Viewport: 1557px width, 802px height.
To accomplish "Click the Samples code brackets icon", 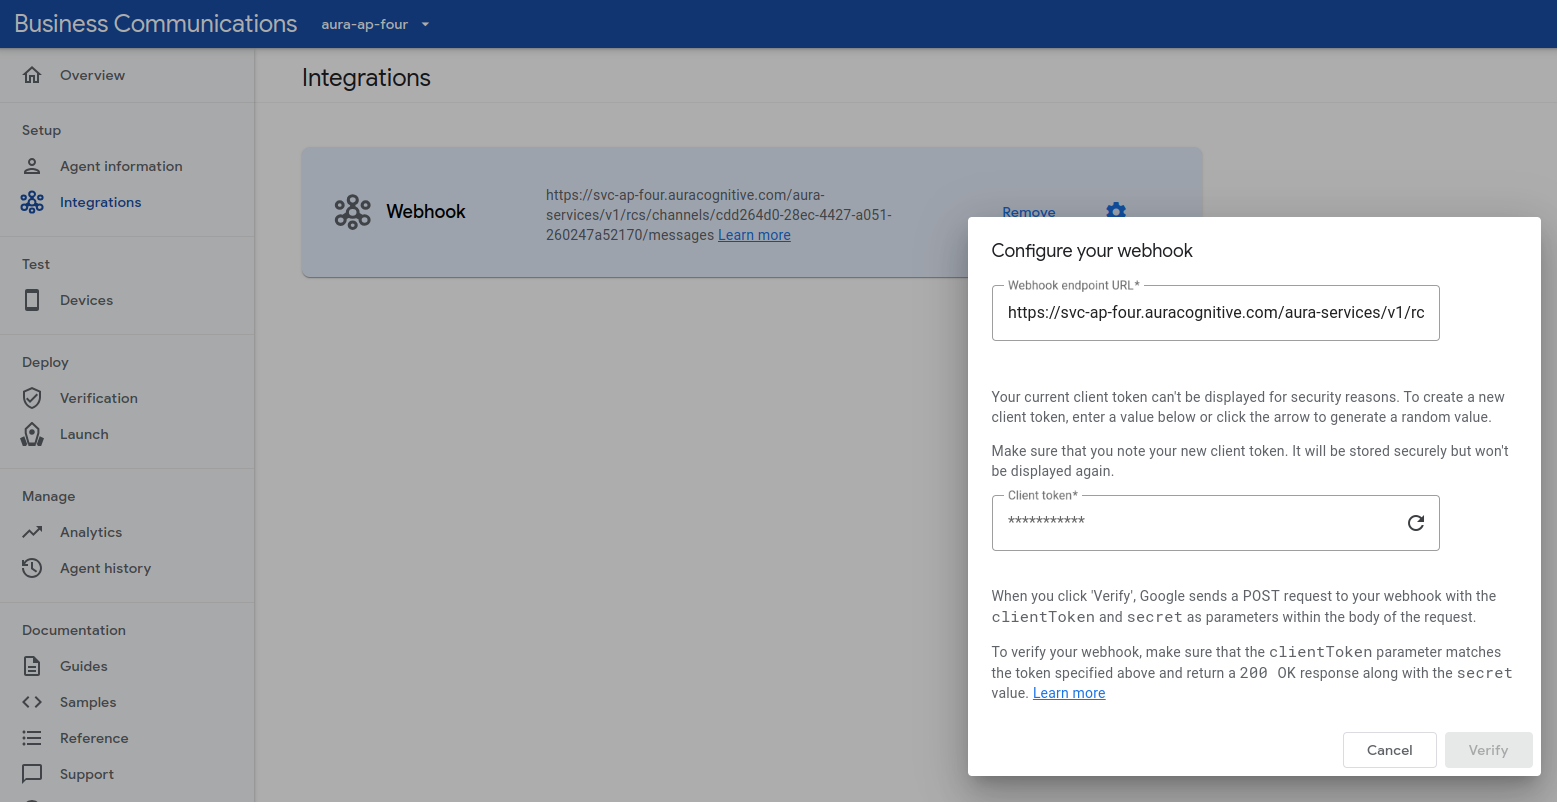I will point(32,702).
